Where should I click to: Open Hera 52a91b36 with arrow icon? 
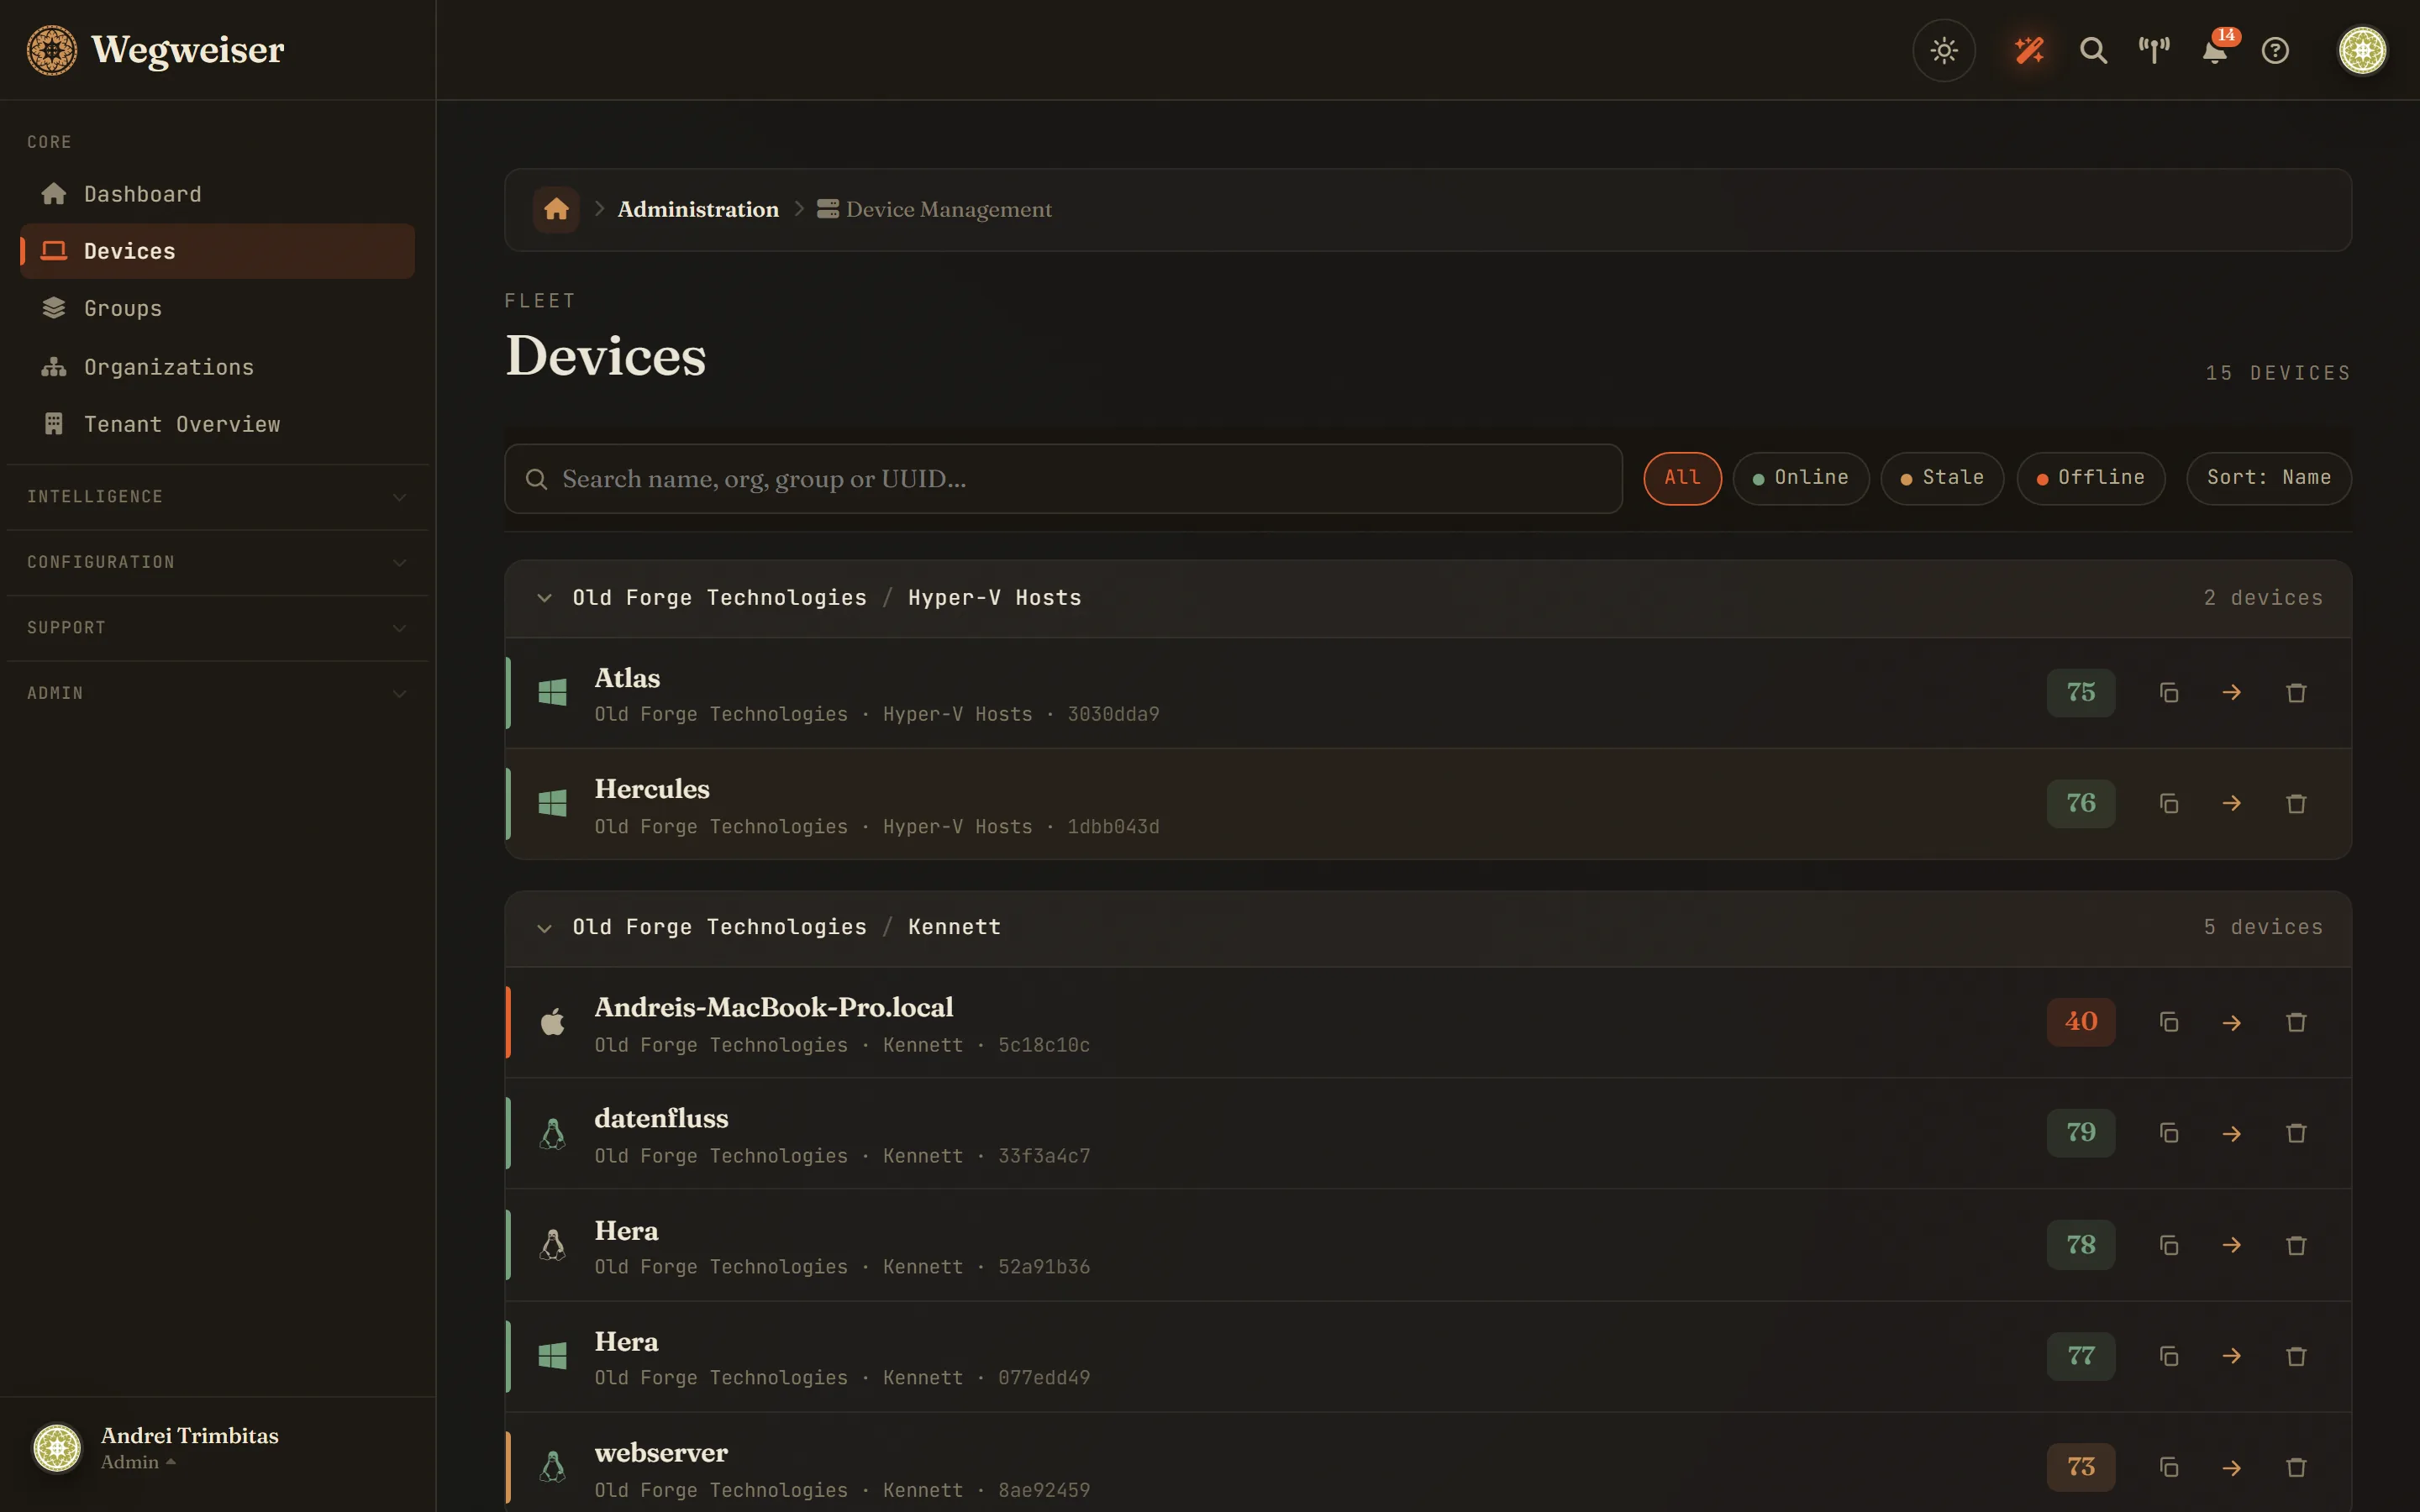point(2232,1245)
